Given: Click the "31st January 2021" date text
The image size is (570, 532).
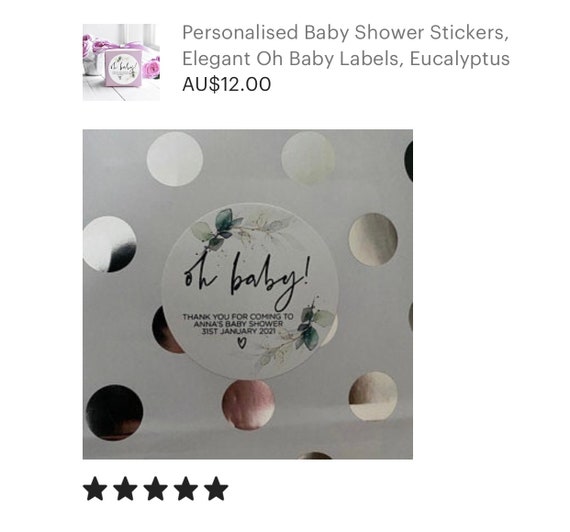Looking at the screenshot, I should [x=238, y=331].
